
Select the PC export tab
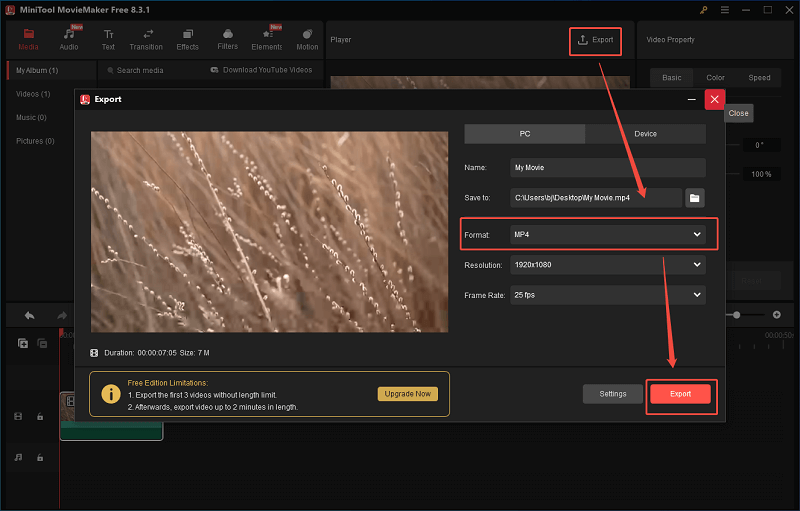525,134
